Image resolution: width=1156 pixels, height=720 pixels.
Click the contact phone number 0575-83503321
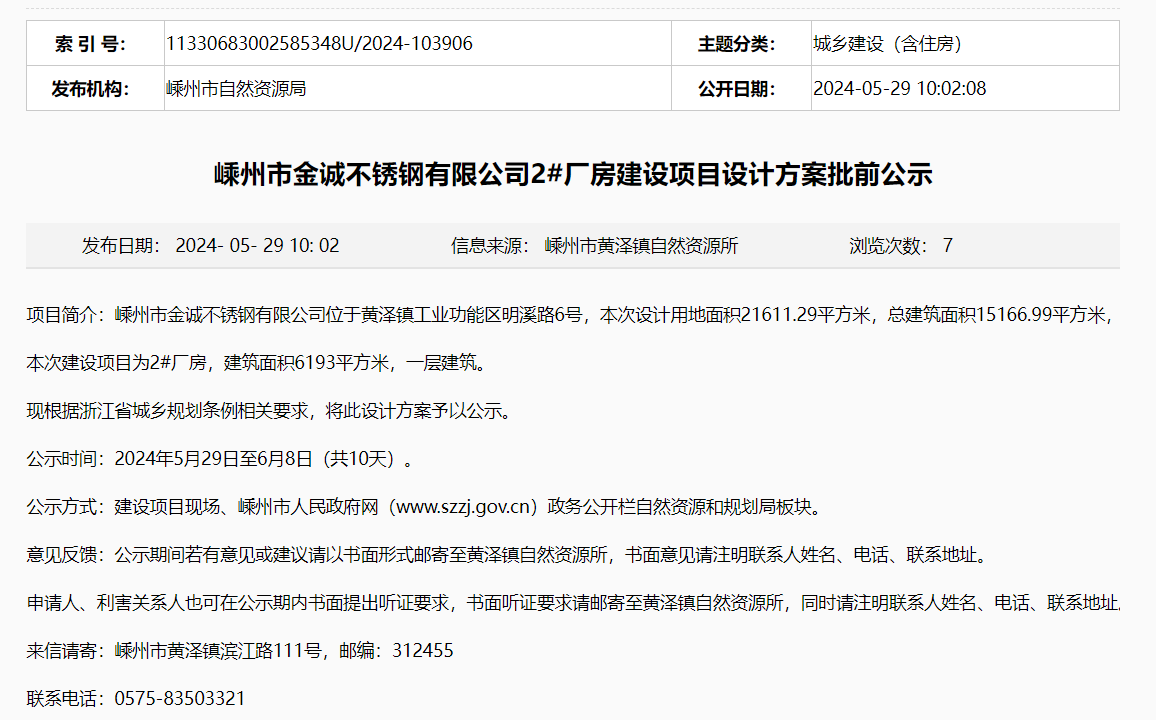tap(180, 698)
